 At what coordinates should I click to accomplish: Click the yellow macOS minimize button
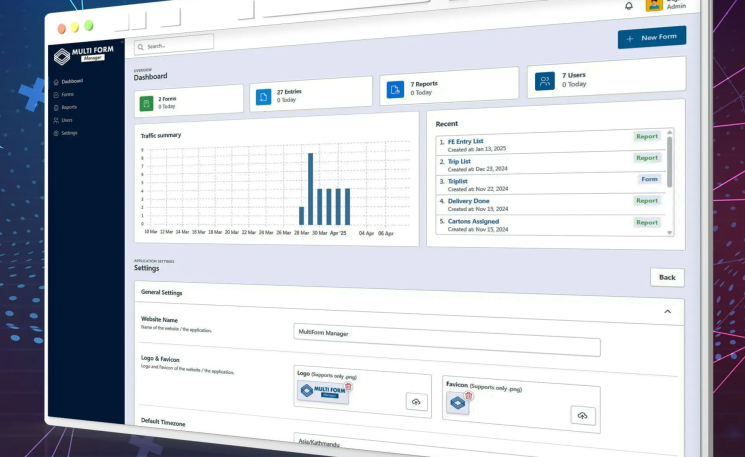point(75,27)
